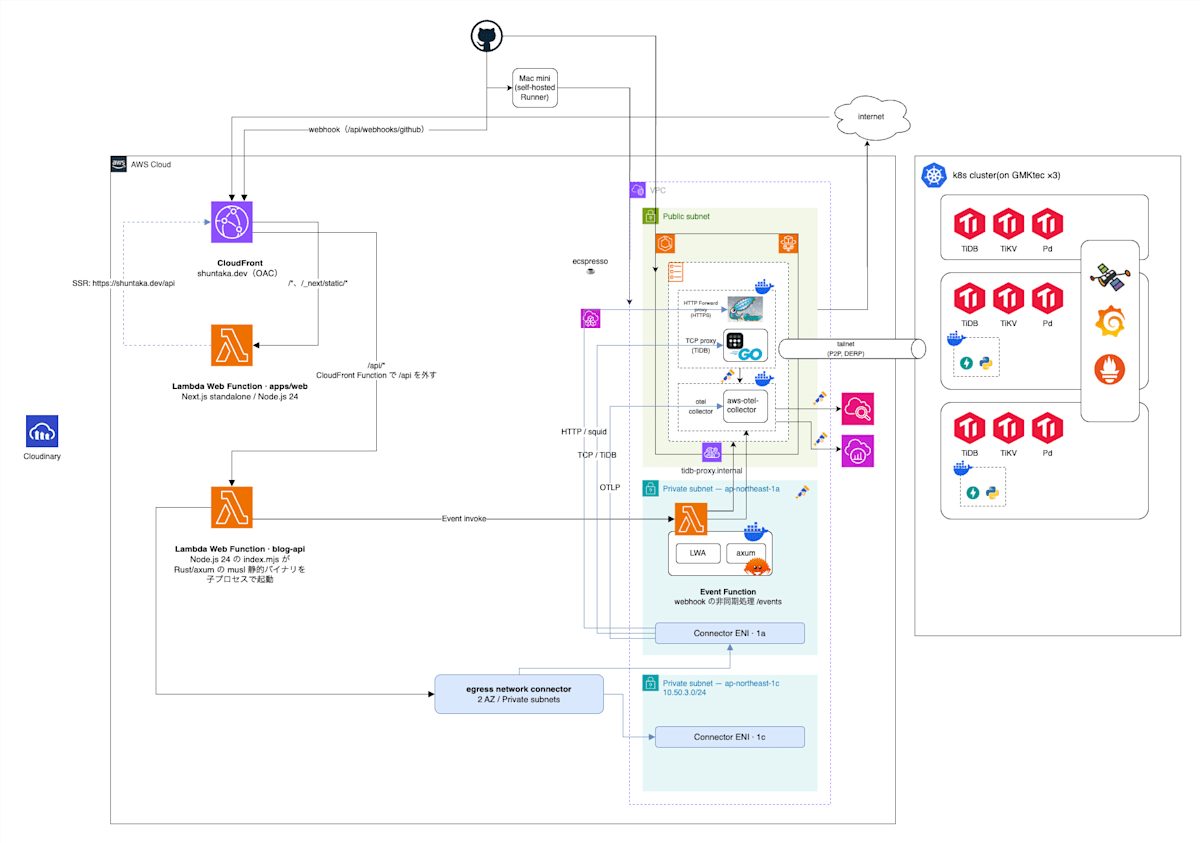Click the Connector ENI · 1a box
1200x843 pixels.
click(x=729, y=633)
